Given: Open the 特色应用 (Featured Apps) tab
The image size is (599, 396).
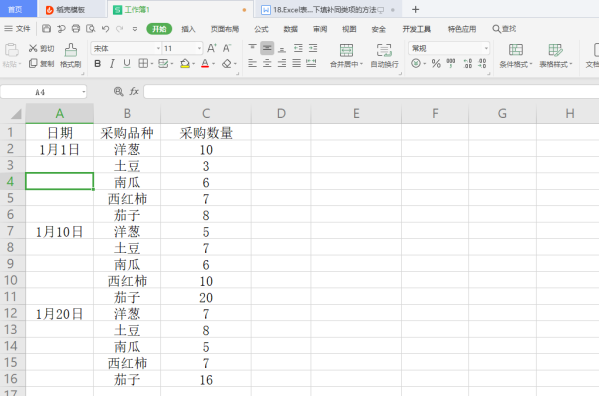Looking at the screenshot, I should pos(462,29).
